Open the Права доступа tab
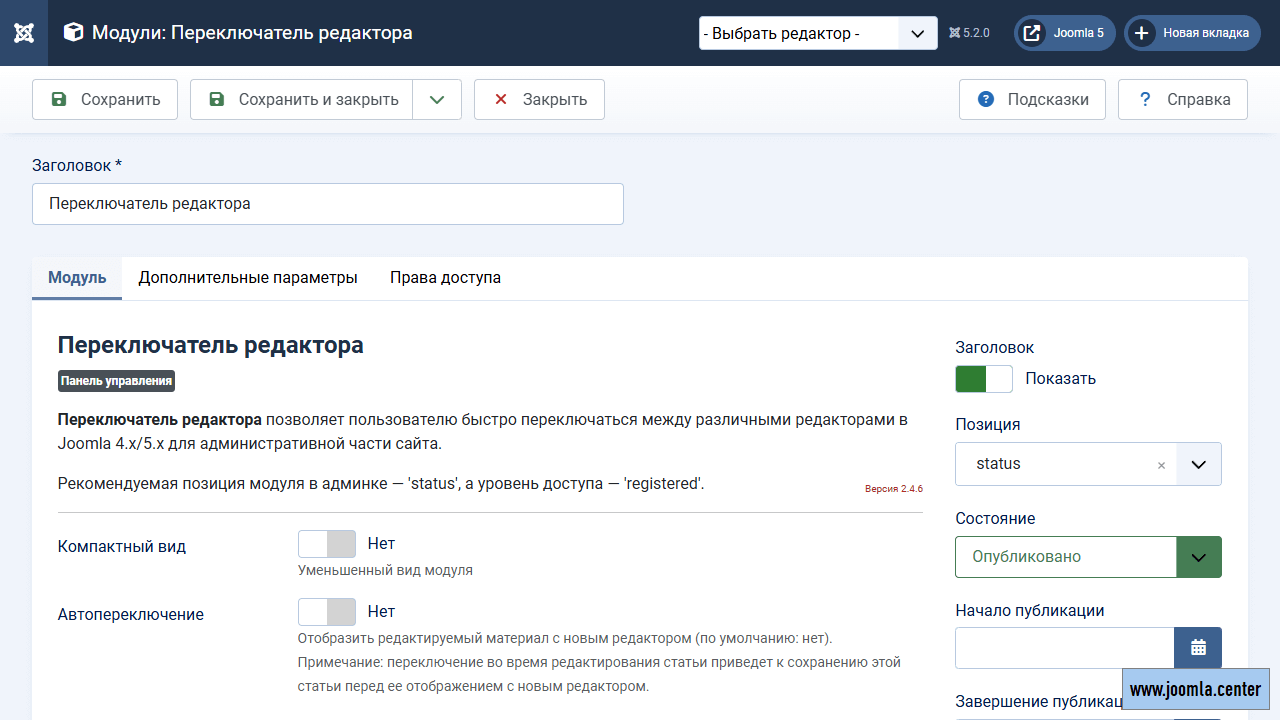1280x720 pixels. [445, 278]
